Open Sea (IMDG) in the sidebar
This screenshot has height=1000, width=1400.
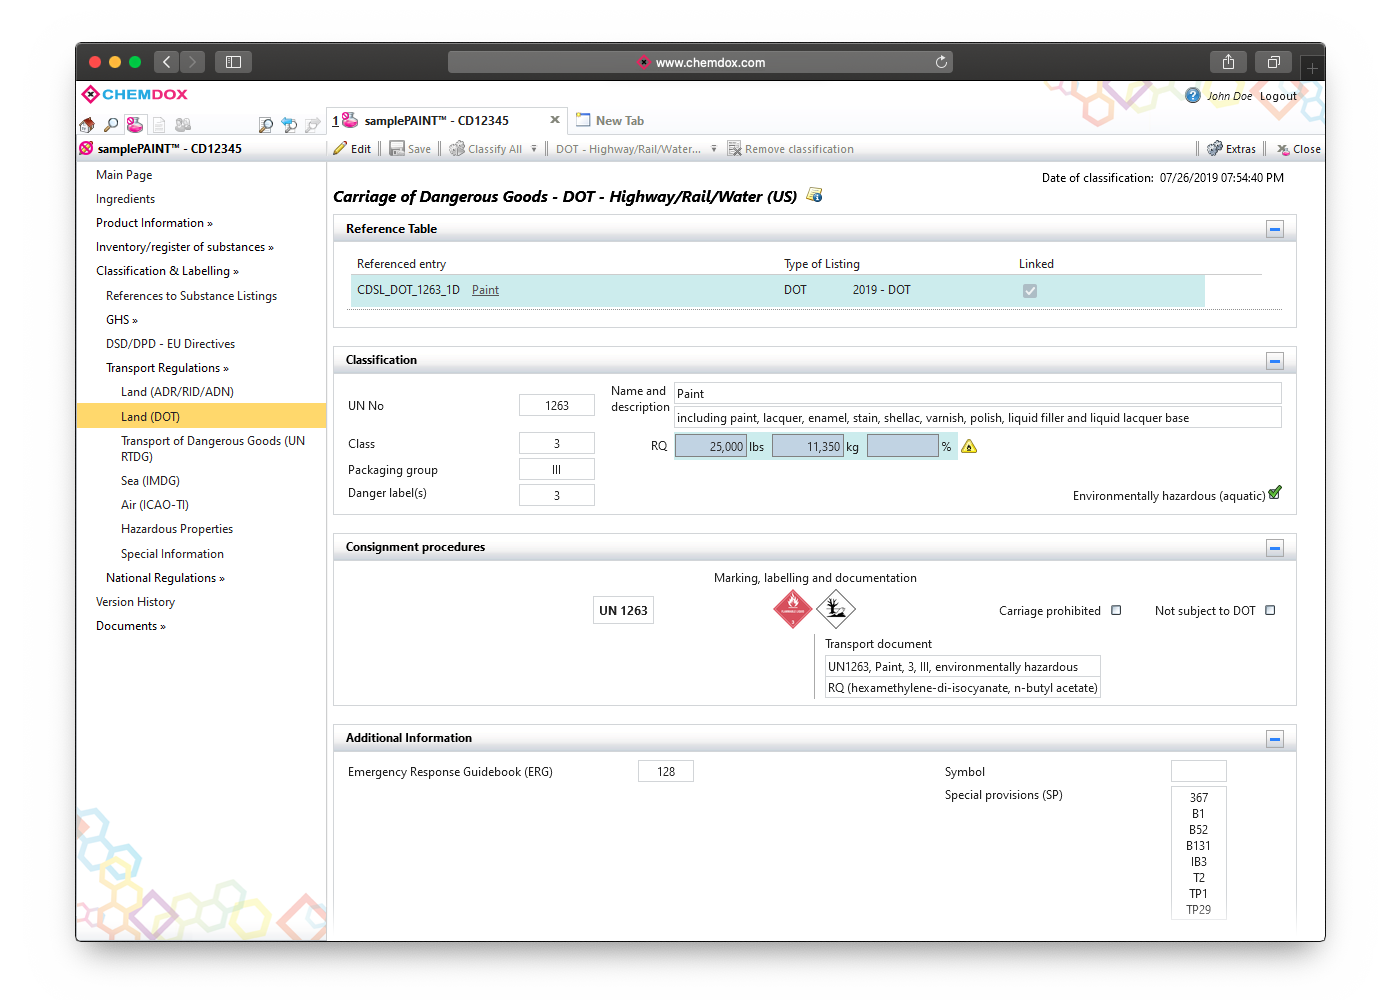(x=150, y=481)
